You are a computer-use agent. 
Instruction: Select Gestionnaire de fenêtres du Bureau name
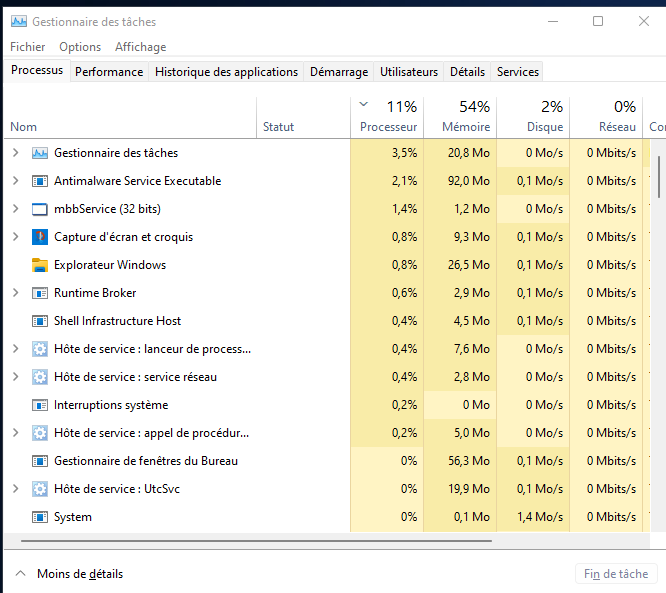tap(146, 461)
